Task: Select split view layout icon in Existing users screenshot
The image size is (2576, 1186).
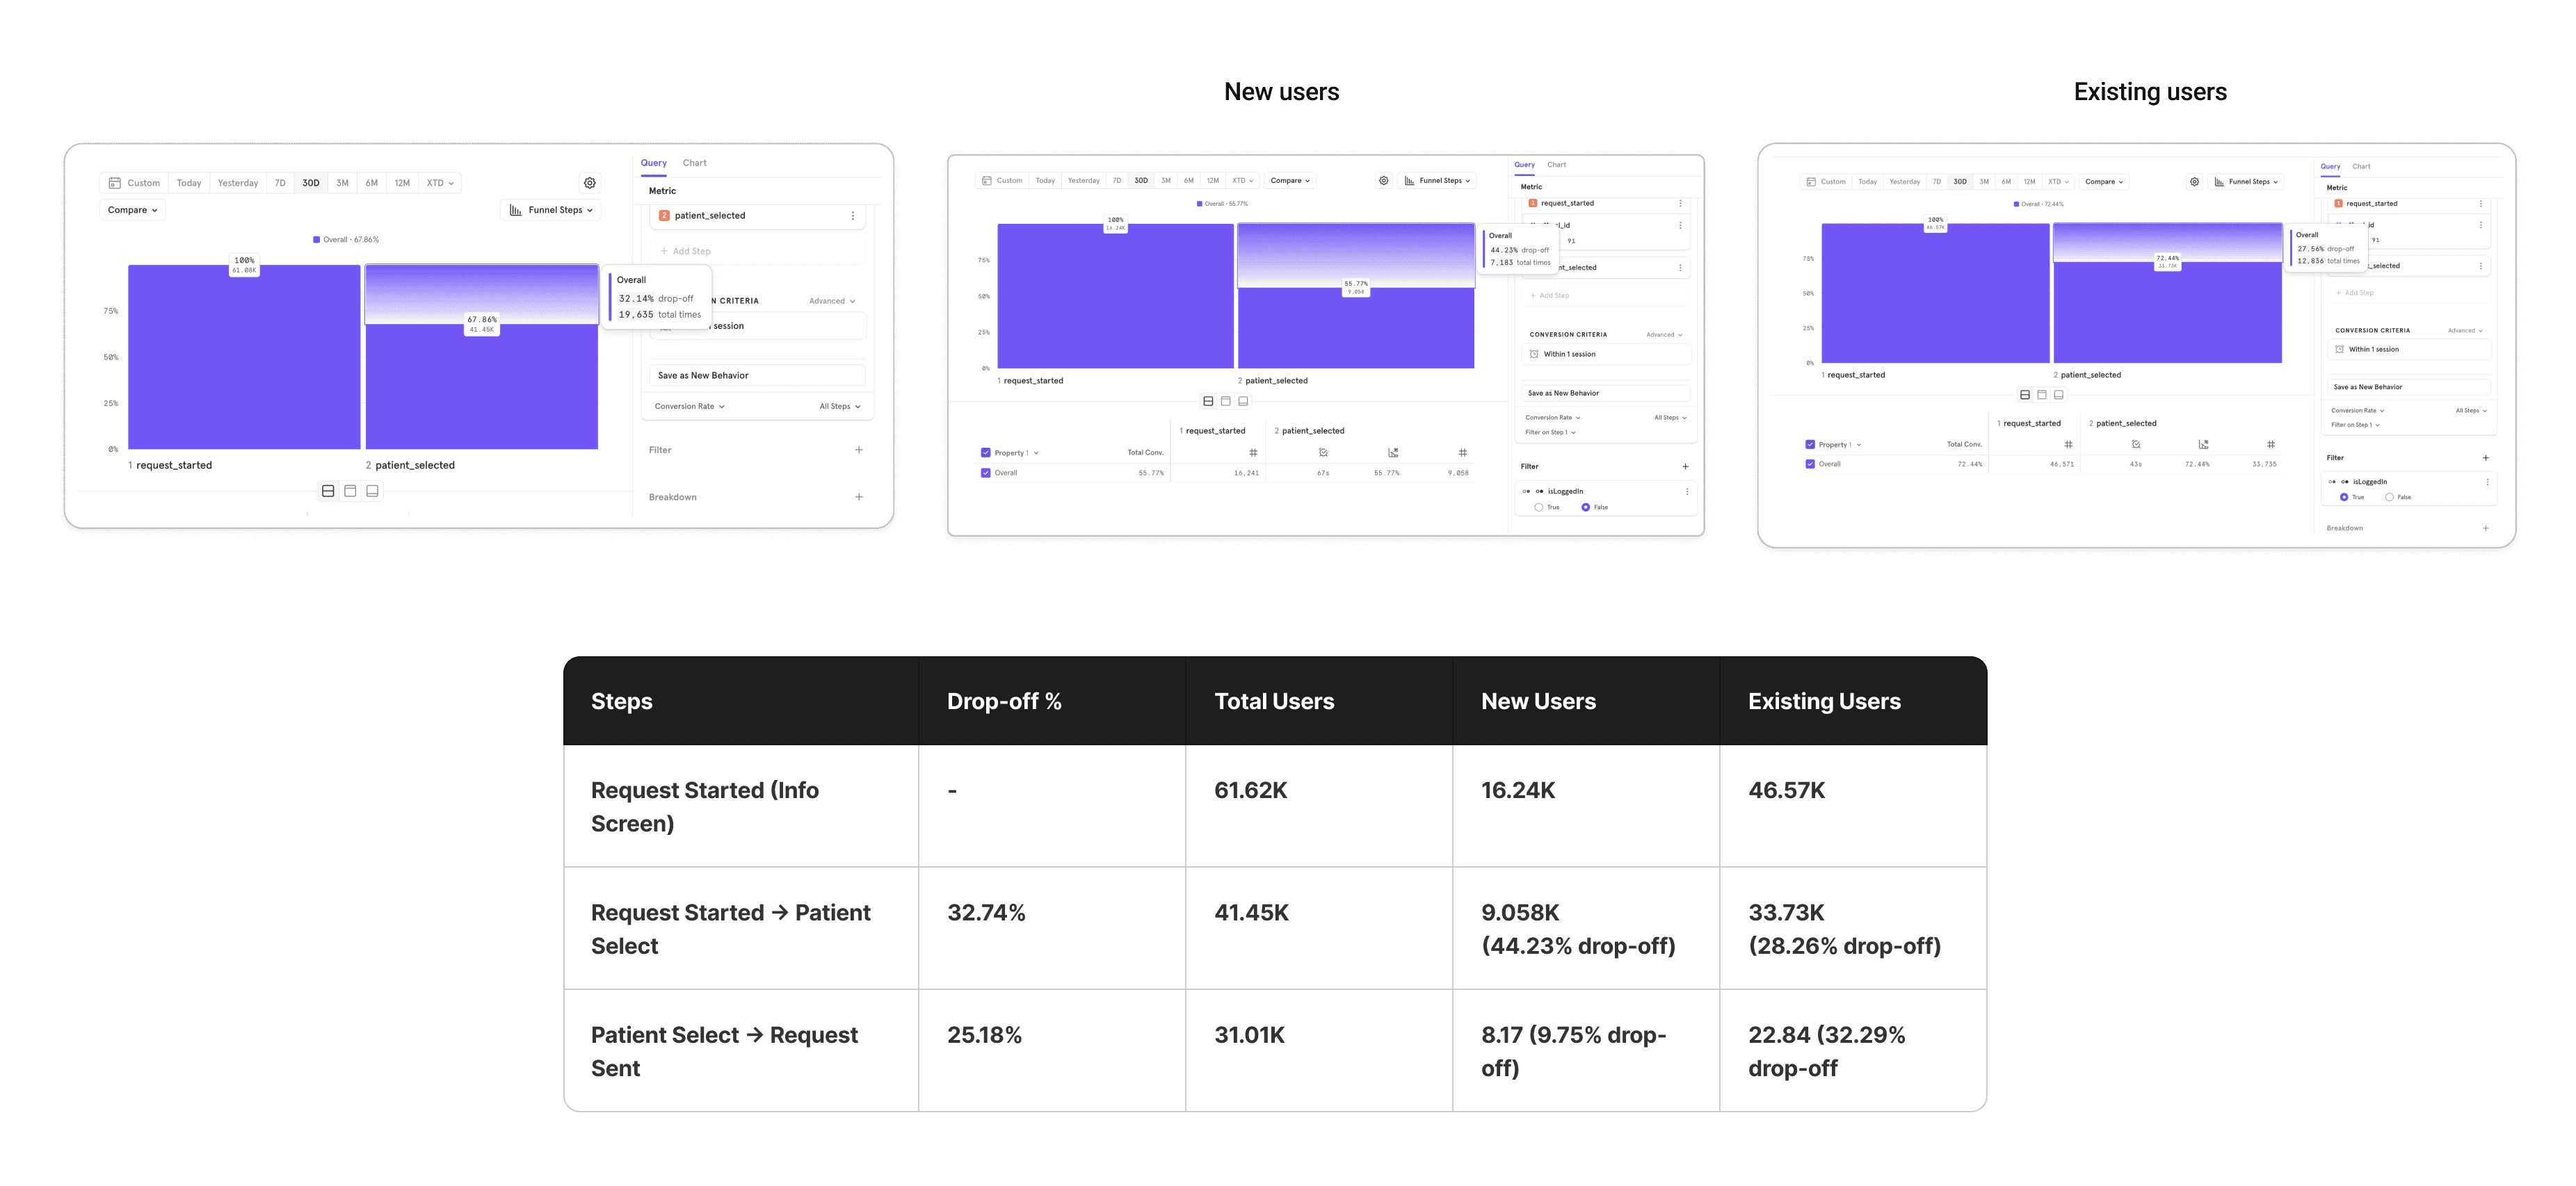Action: click(2025, 395)
